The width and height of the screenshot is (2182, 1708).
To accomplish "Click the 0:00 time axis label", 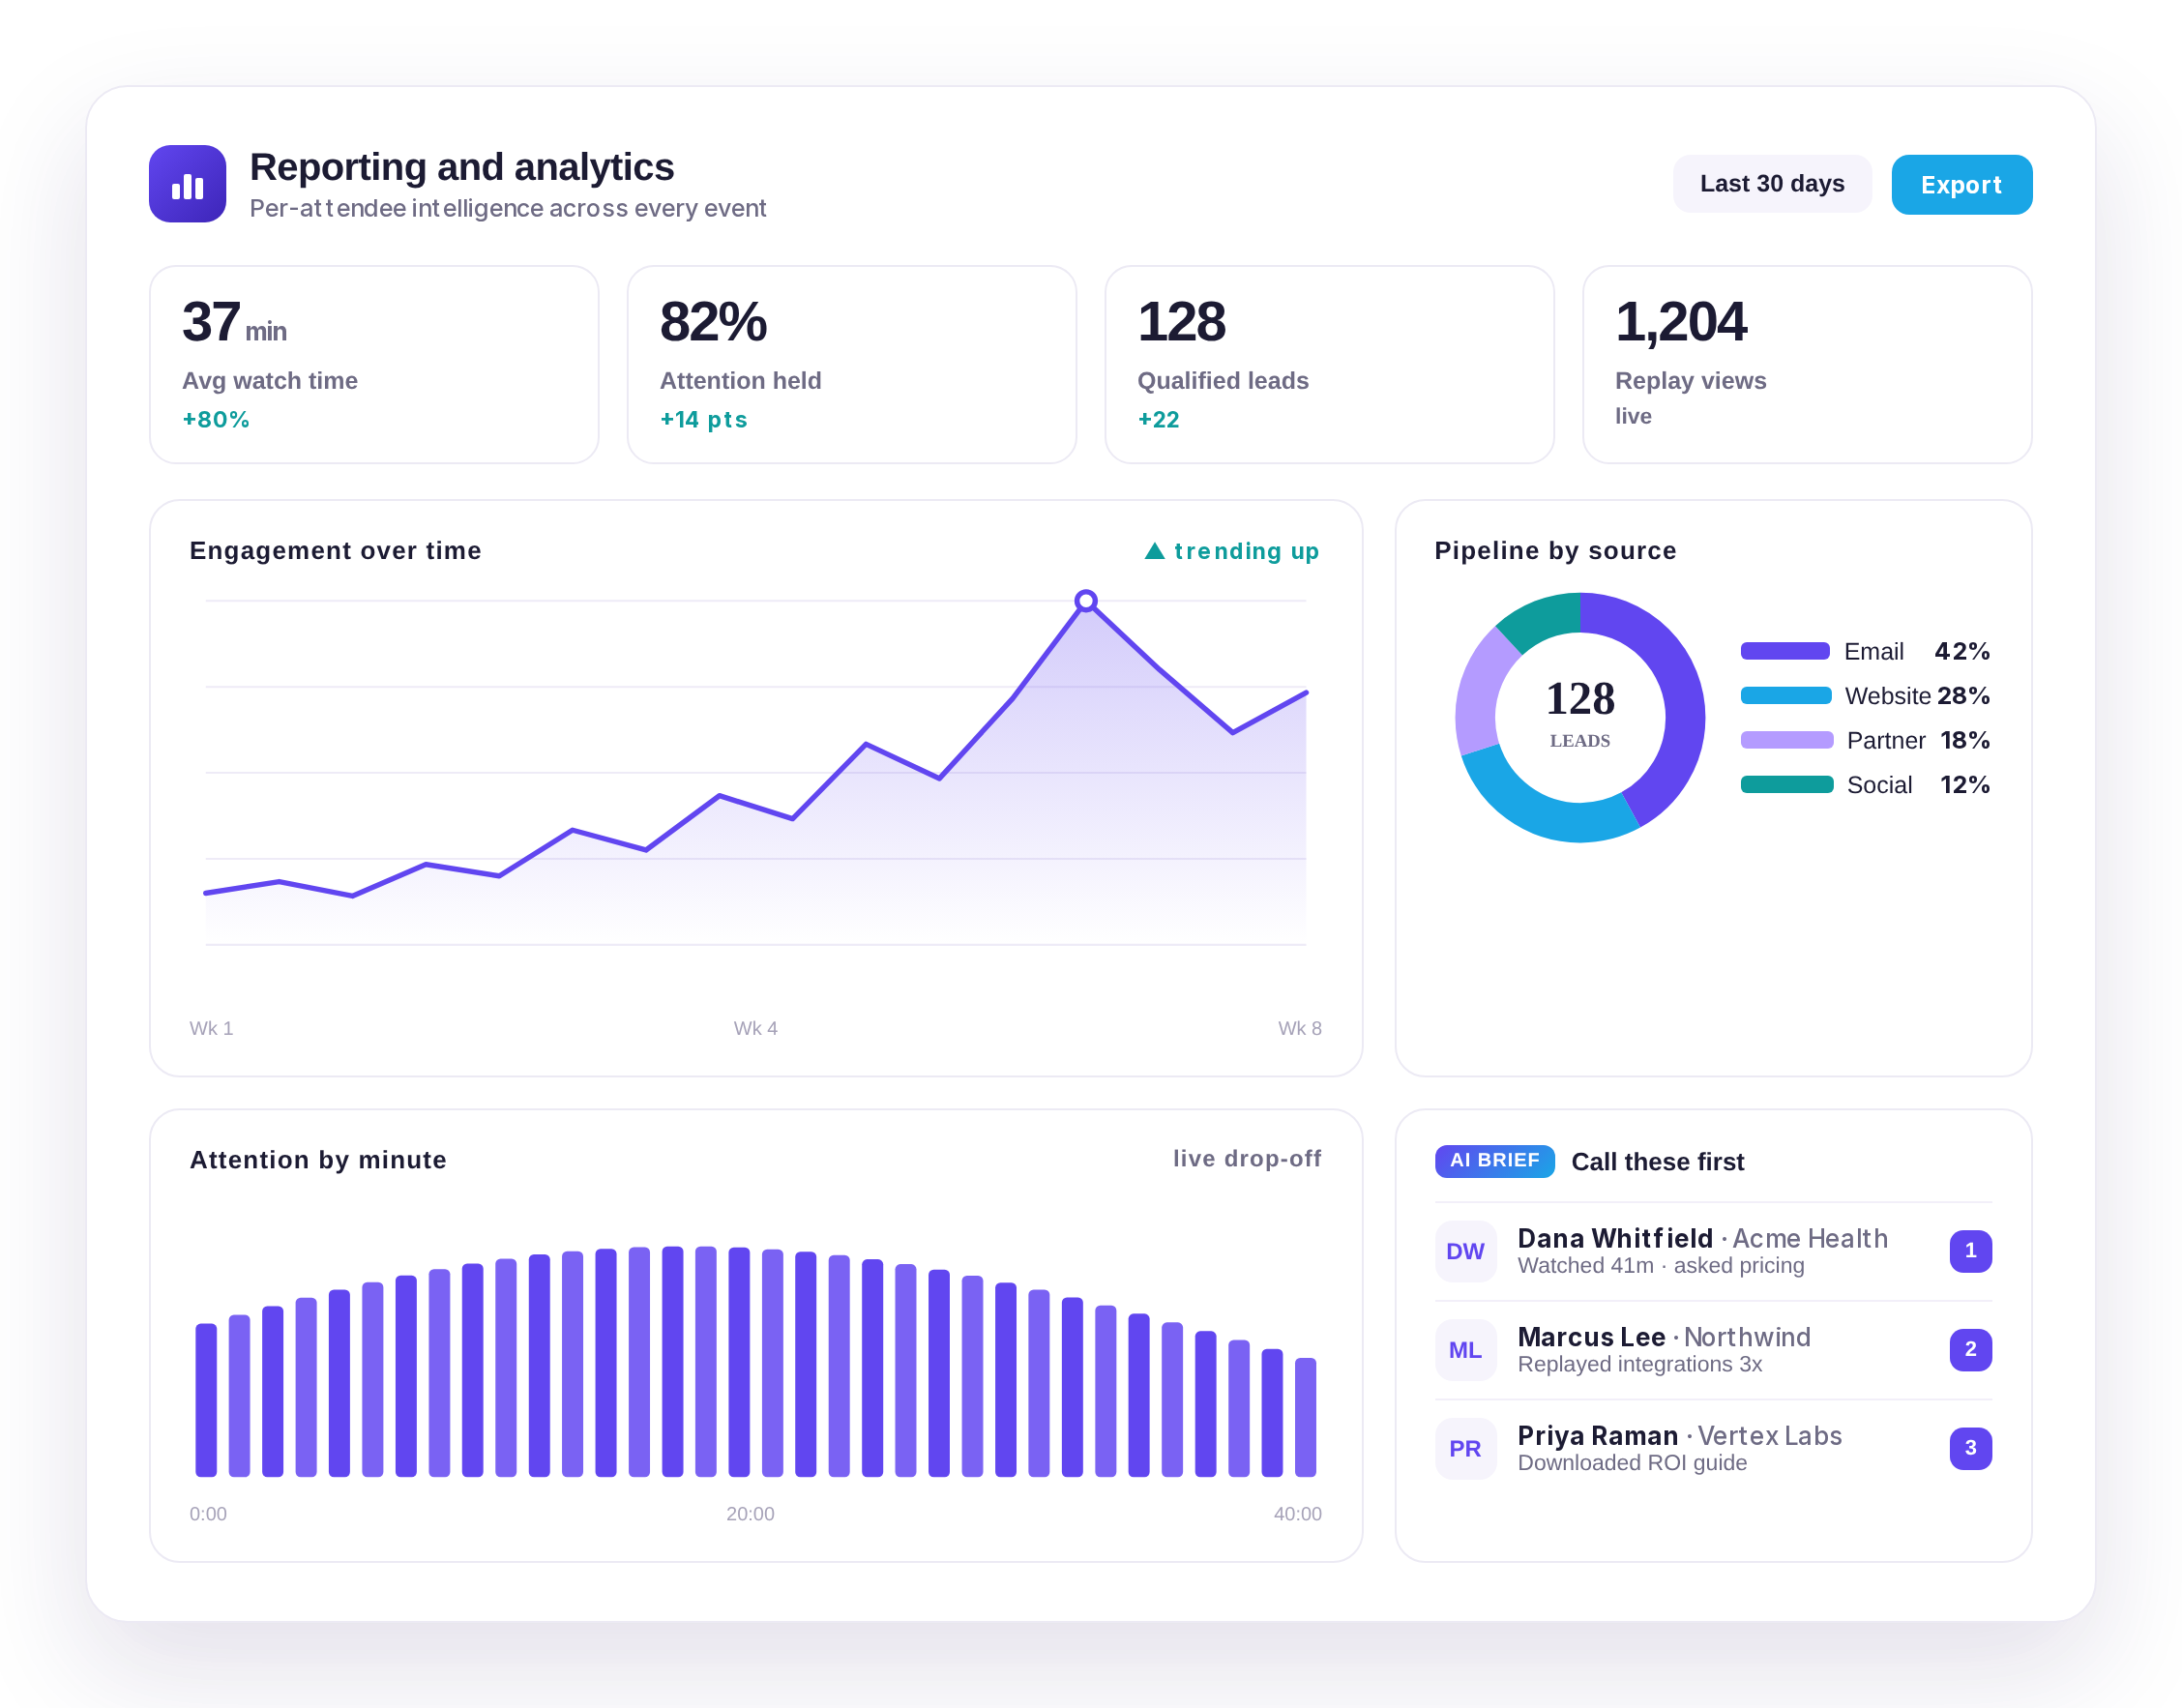I will [208, 1514].
